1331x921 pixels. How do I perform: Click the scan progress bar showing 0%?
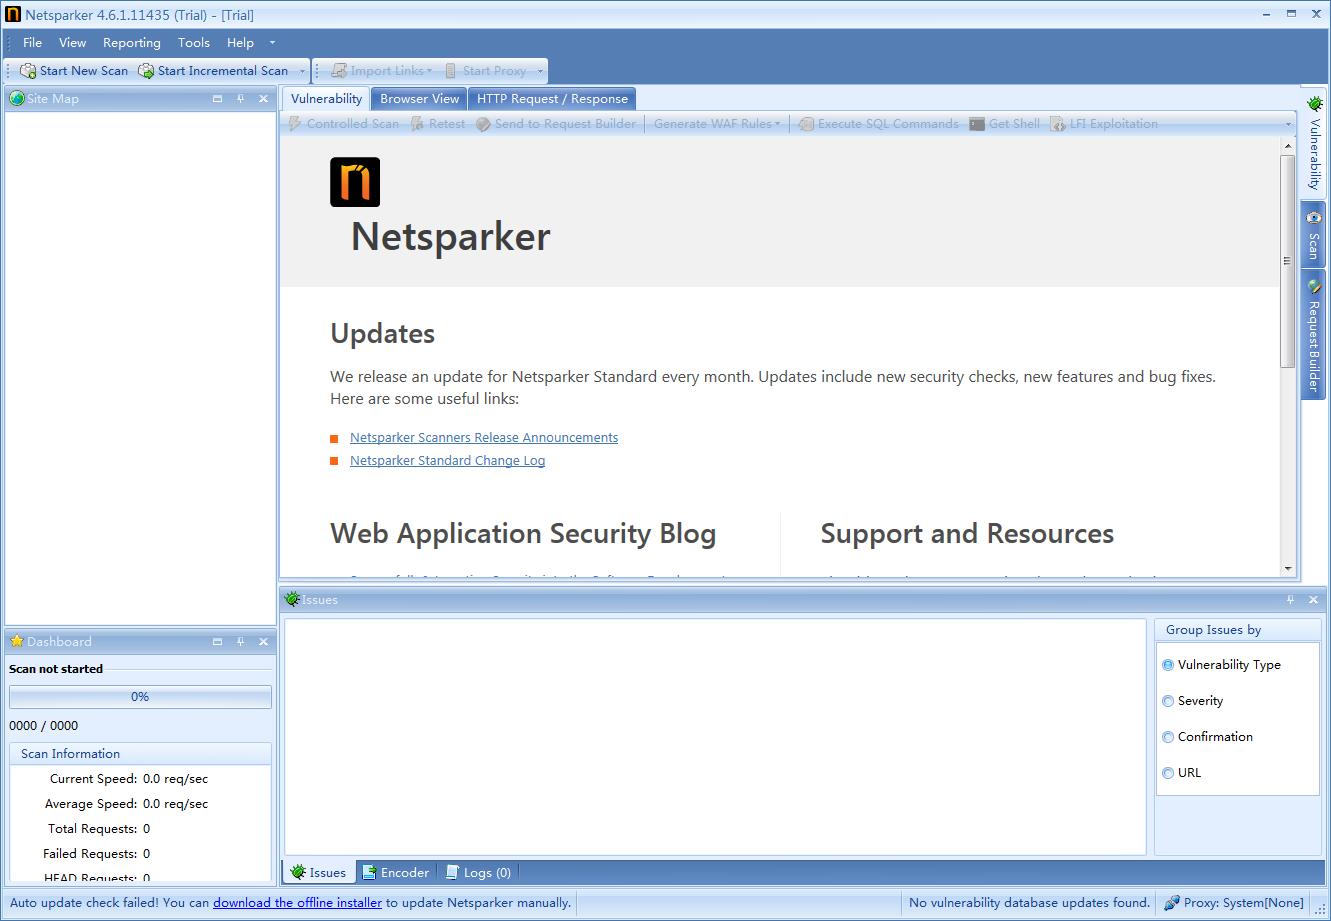point(140,697)
